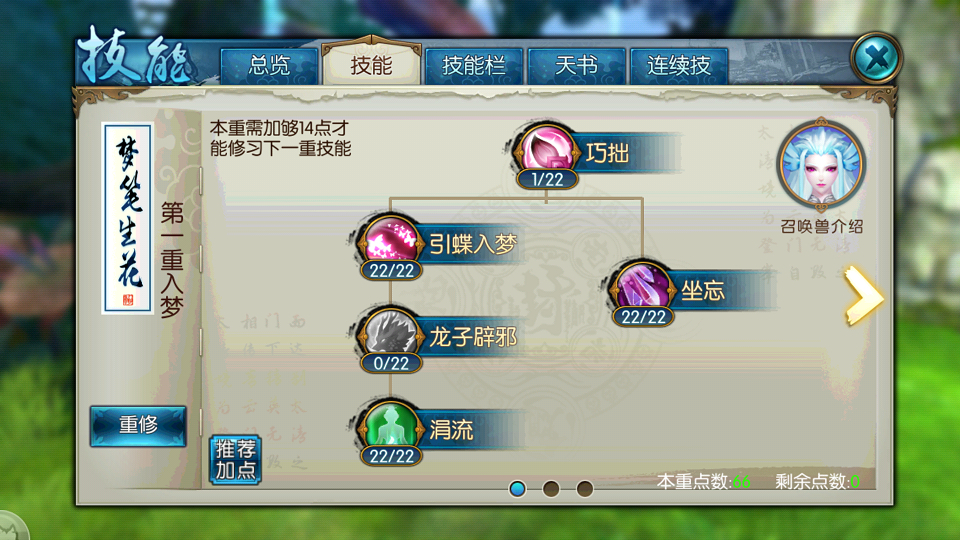Open the 召唤兽介绍 portrait

coord(820,165)
